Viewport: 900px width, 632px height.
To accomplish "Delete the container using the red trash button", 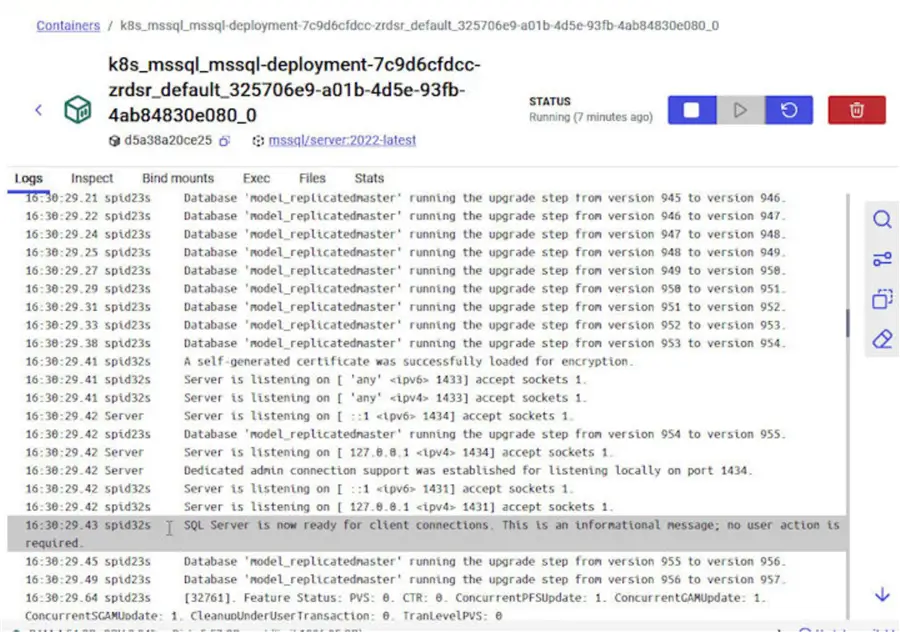I will pos(856,110).
